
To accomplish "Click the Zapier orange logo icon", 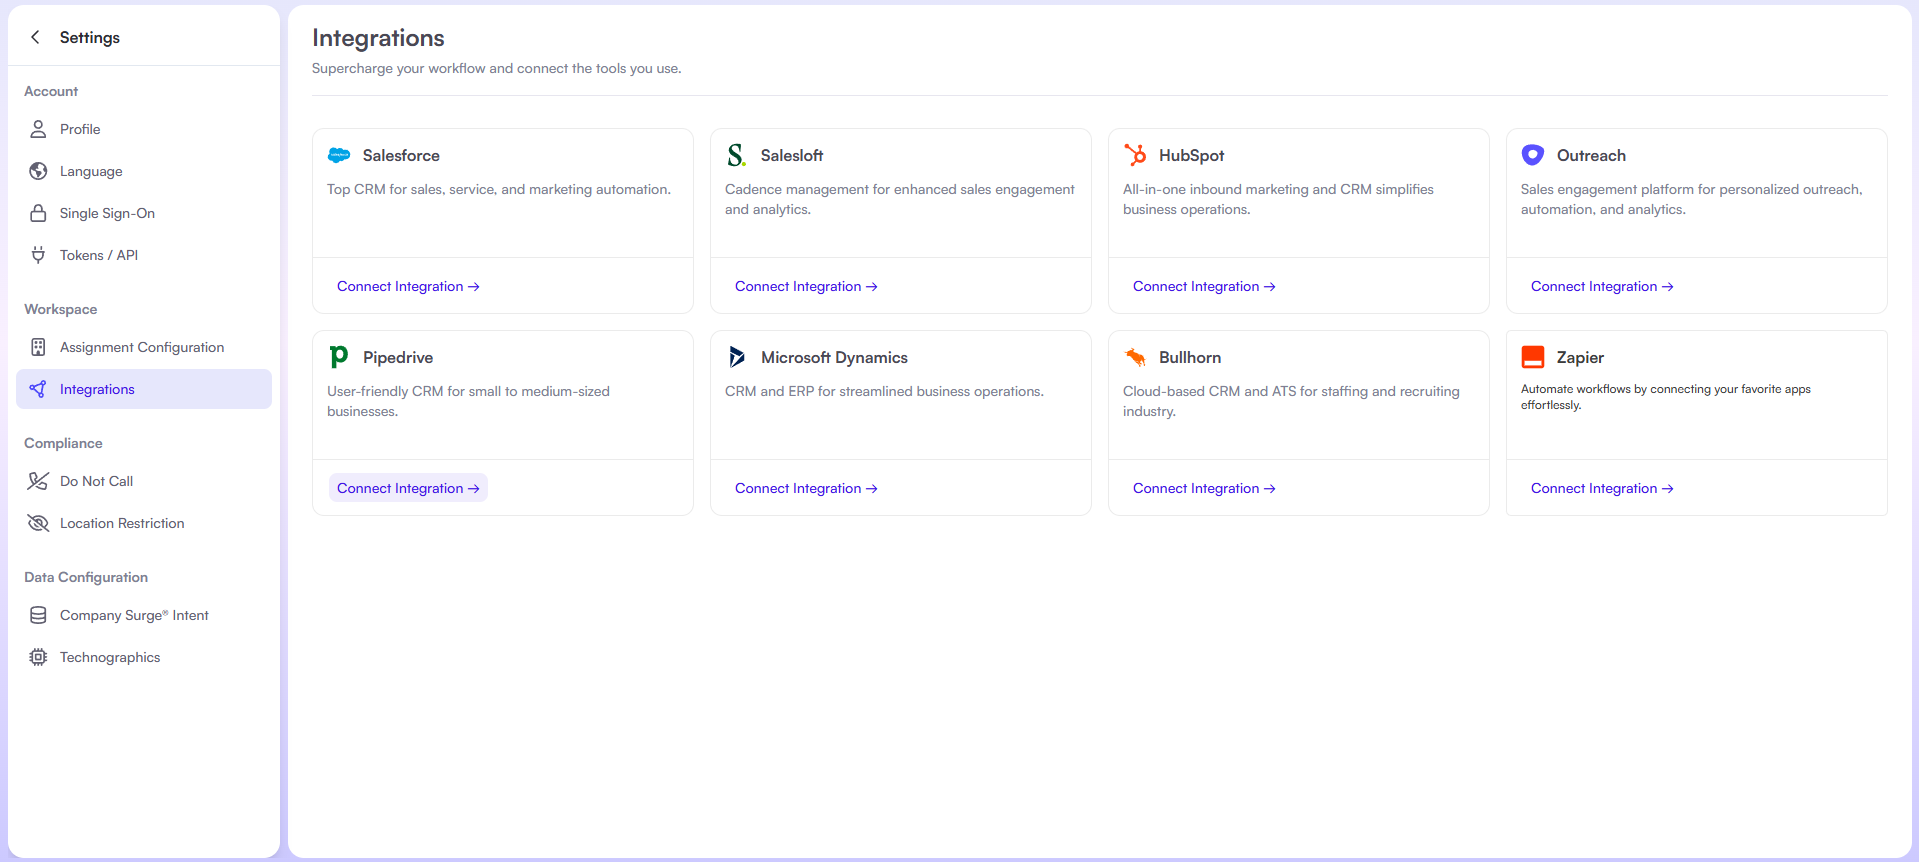I will (1532, 357).
